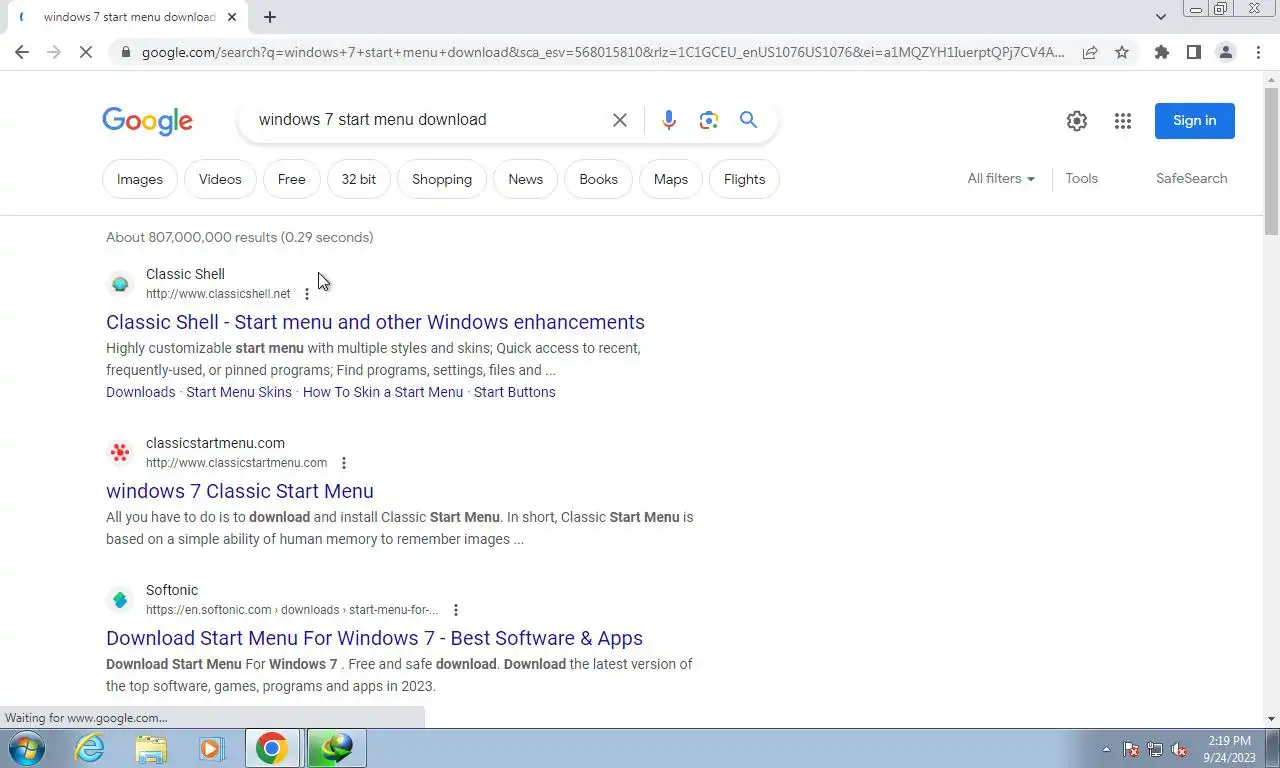Open the search Tools options

[x=1082, y=179]
